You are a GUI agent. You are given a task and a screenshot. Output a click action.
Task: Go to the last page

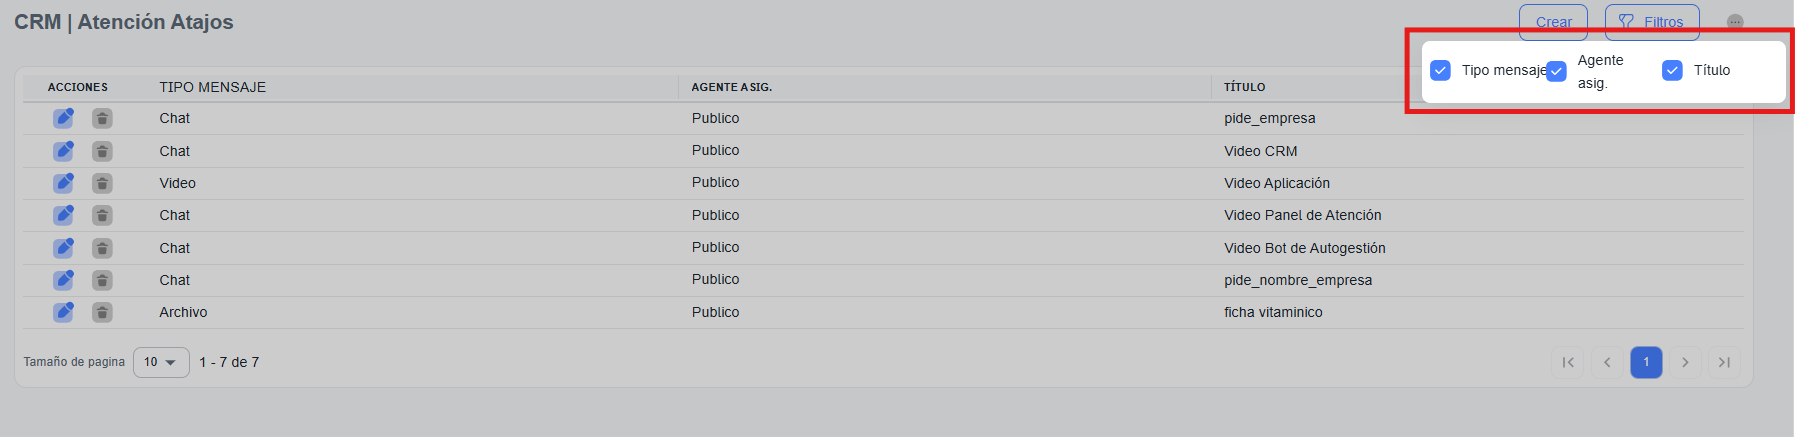[x=1724, y=362]
